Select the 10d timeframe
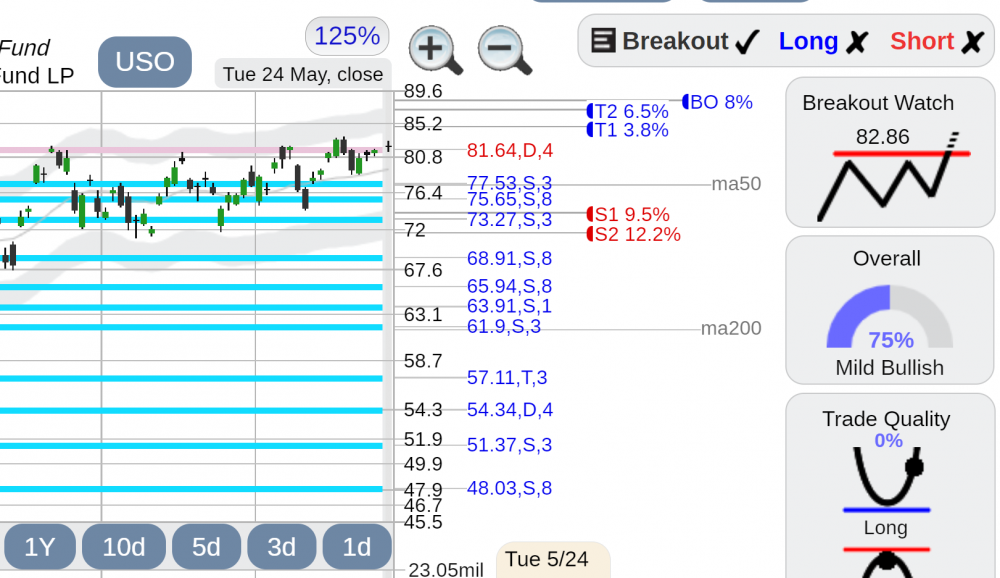 click(124, 547)
